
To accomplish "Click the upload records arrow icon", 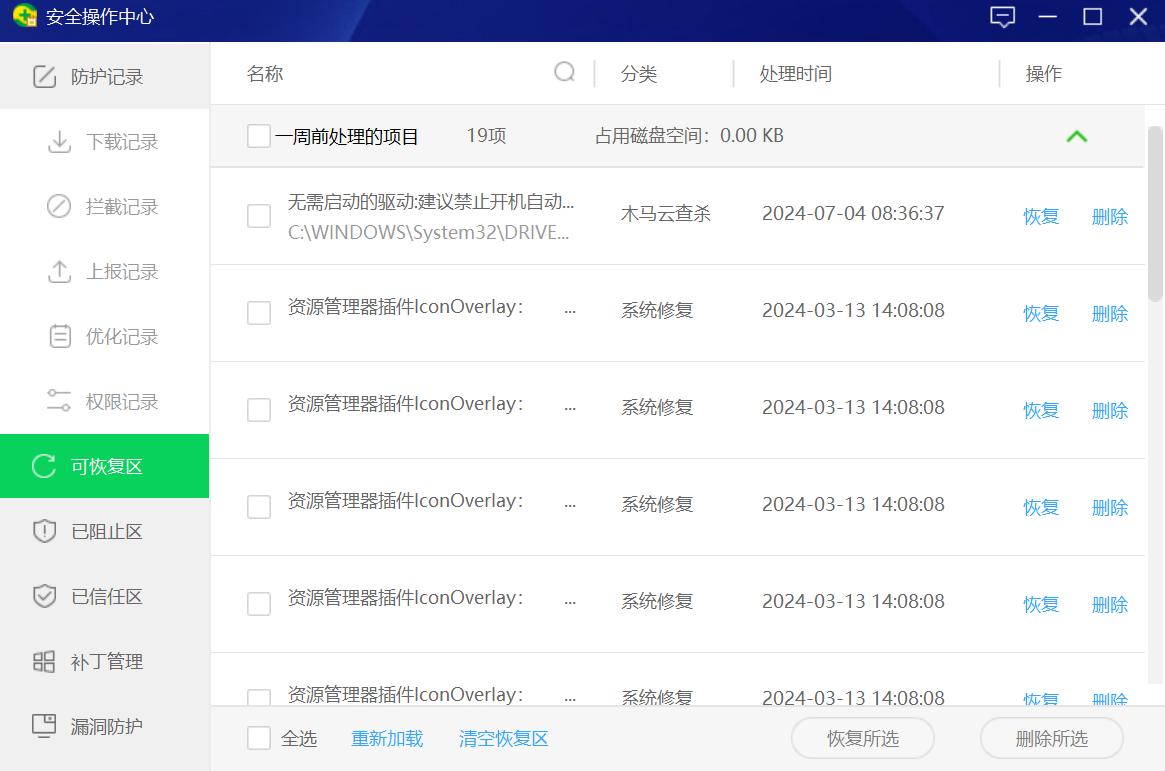I will tap(59, 272).
